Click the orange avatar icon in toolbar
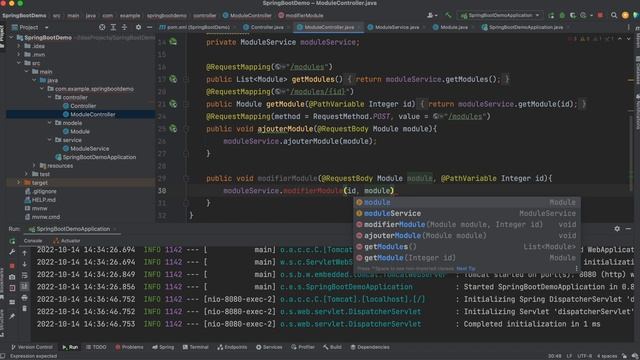640x360 pixels. pos(625,16)
